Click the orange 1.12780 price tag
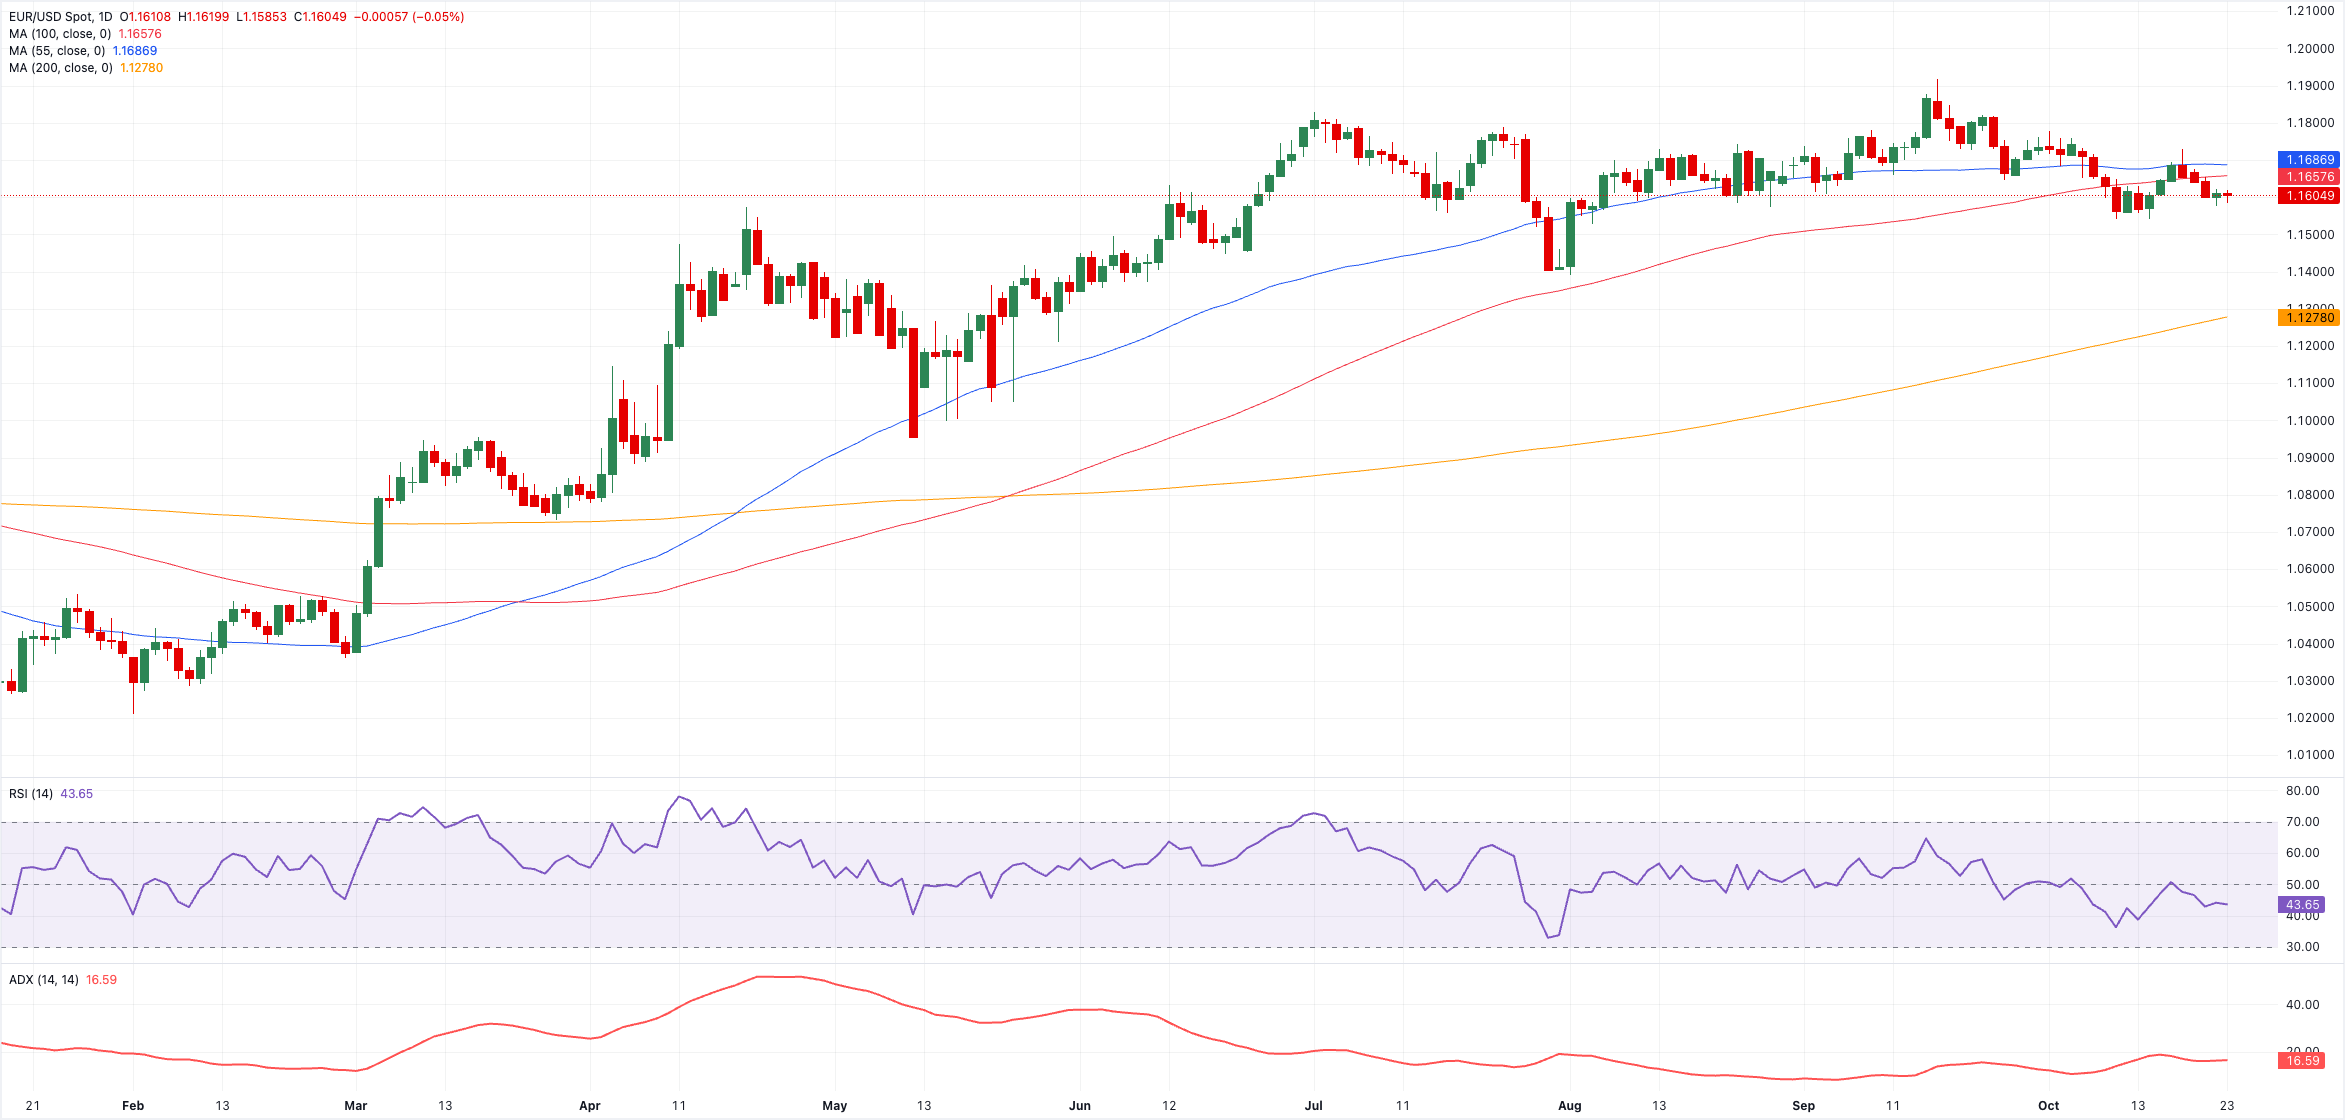The height and width of the screenshot is (1120, 2345). [x=2310, y=318]
